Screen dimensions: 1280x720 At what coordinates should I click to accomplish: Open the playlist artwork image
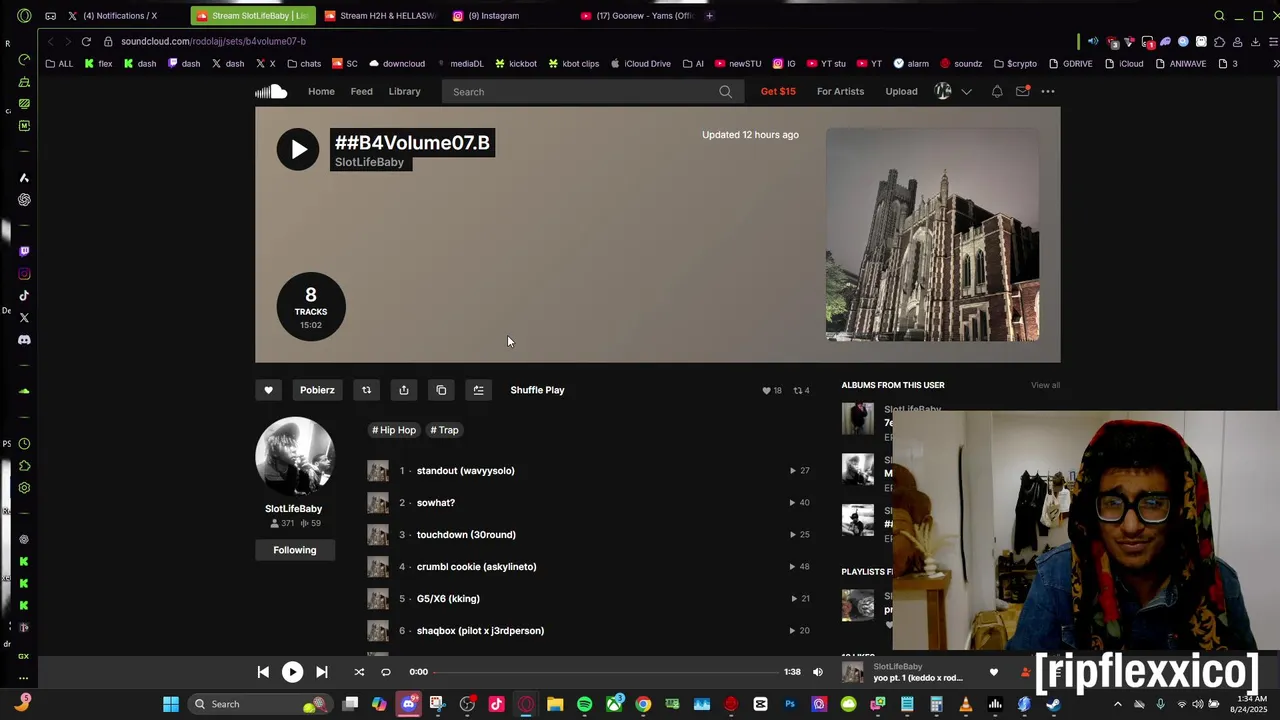[x=932, y=235]
